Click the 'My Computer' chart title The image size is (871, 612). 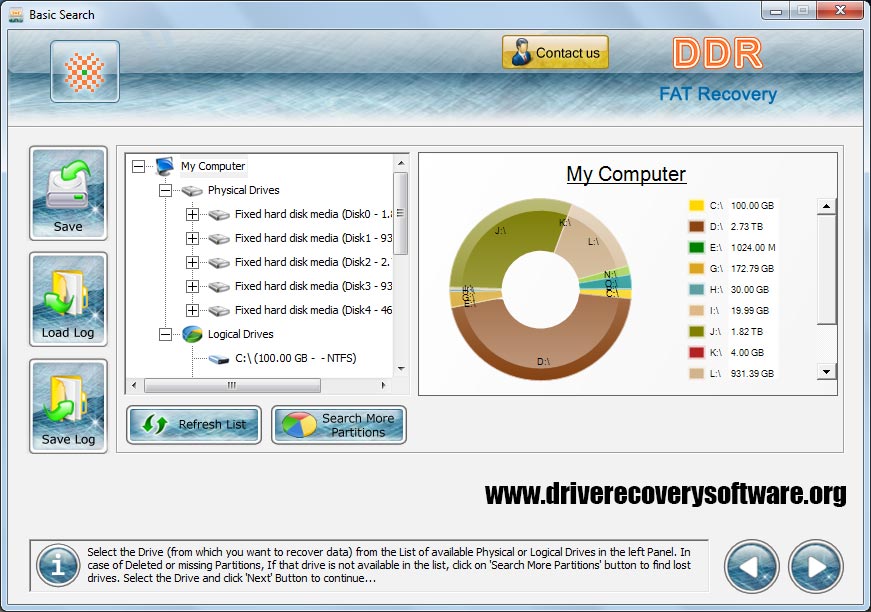click(x=626, y=174)
